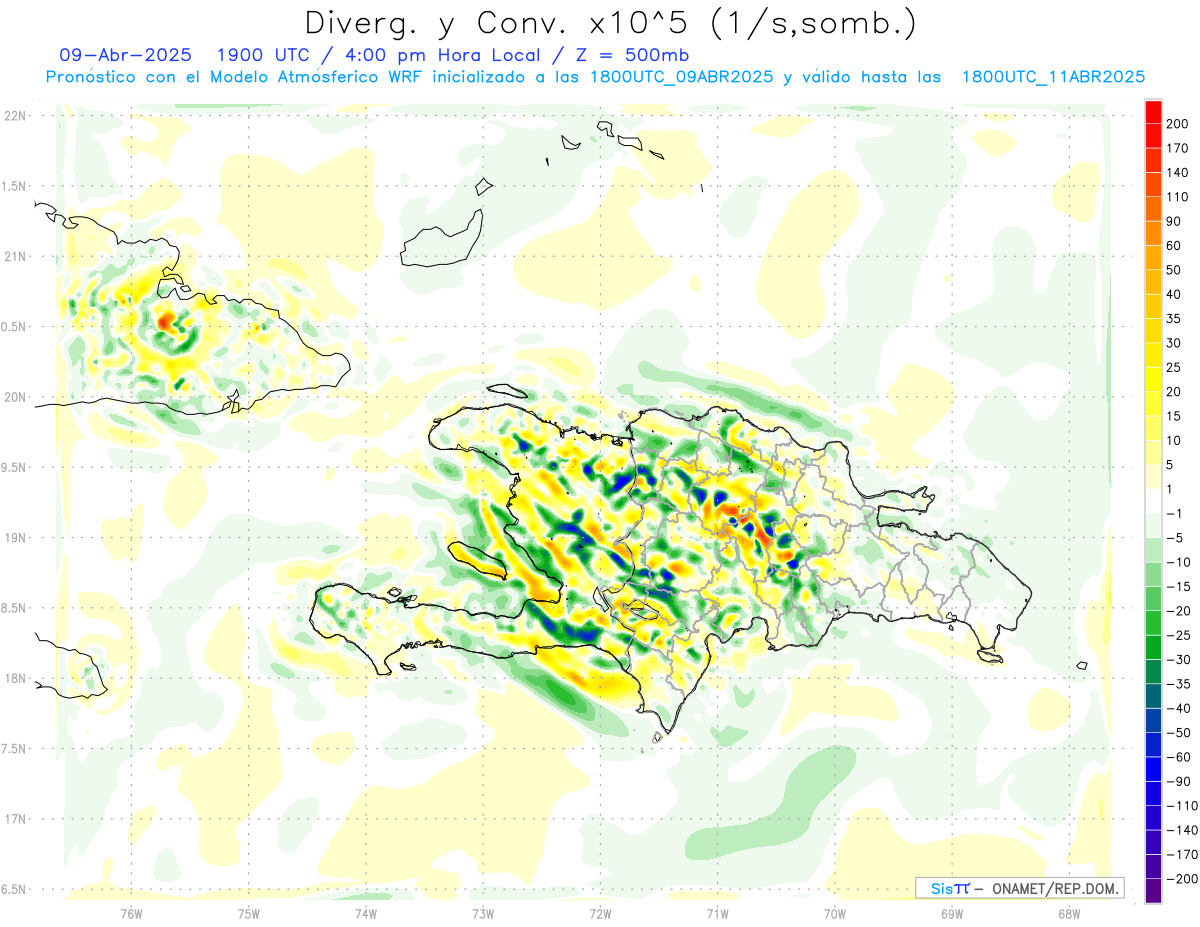Image resolution: width=1200 pixels, height=927 pixels.
Task: Click the '75W' longitude label
Action: tap(248, 913)
